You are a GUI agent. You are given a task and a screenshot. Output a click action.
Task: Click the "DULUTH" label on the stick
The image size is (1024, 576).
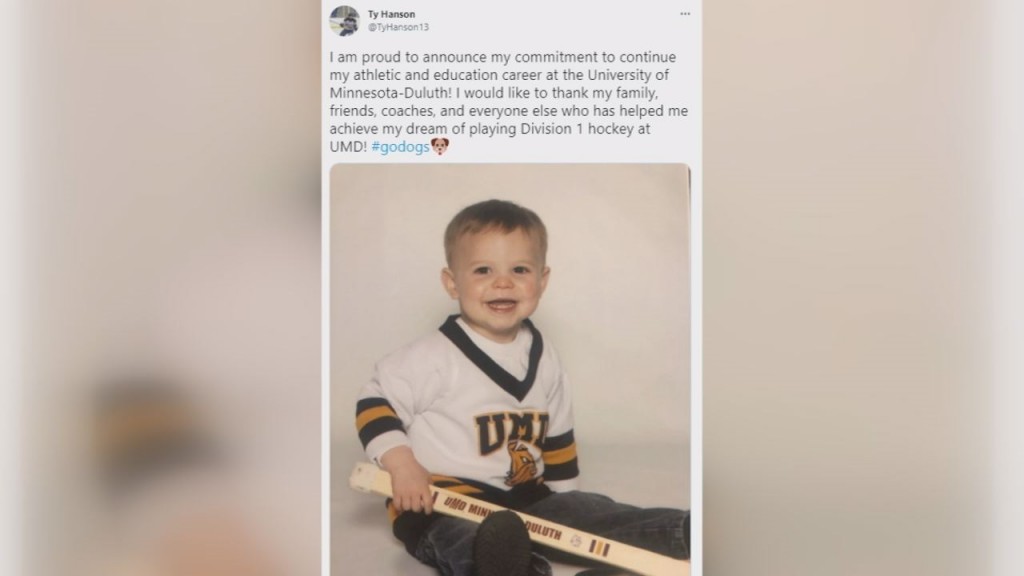543,530
